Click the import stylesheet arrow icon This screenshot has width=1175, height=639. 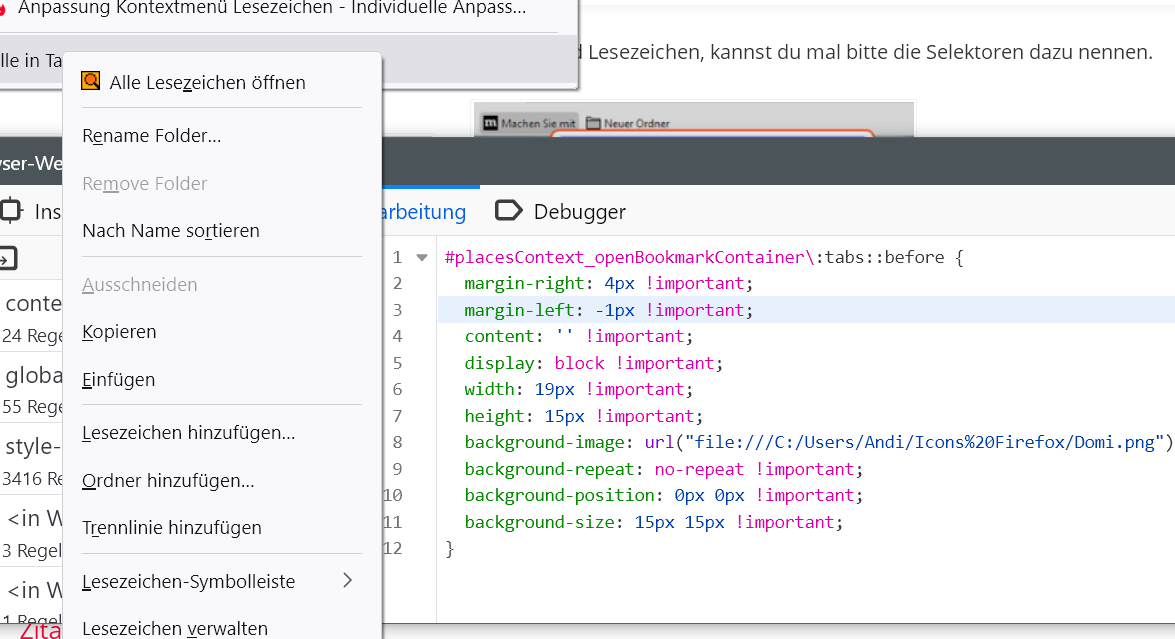[x=7, y=259]
